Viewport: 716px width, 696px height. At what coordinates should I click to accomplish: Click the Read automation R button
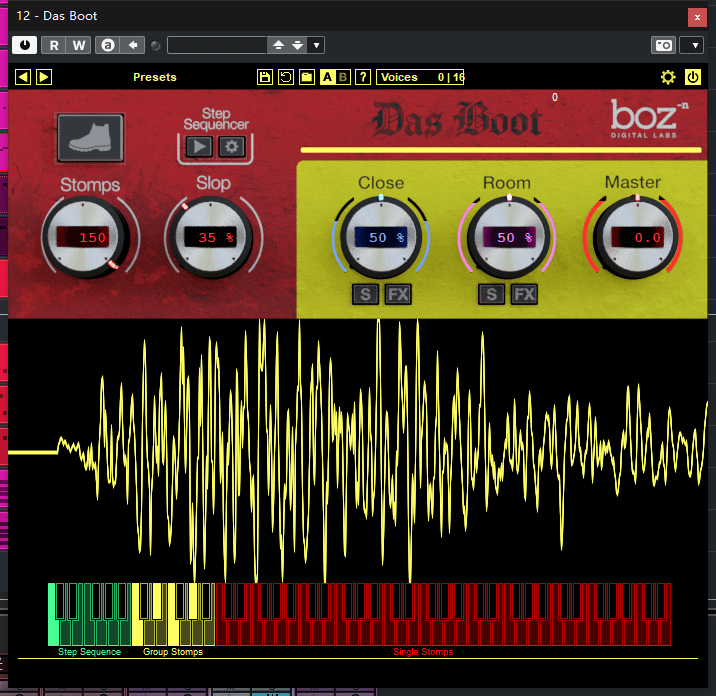[x=54, y=45]
